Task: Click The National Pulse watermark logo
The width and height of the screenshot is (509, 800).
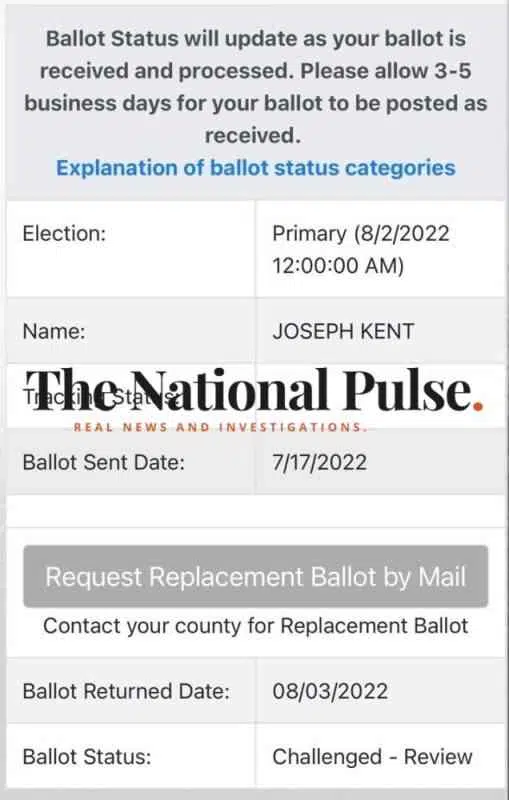Action: [x=254, y=390]
